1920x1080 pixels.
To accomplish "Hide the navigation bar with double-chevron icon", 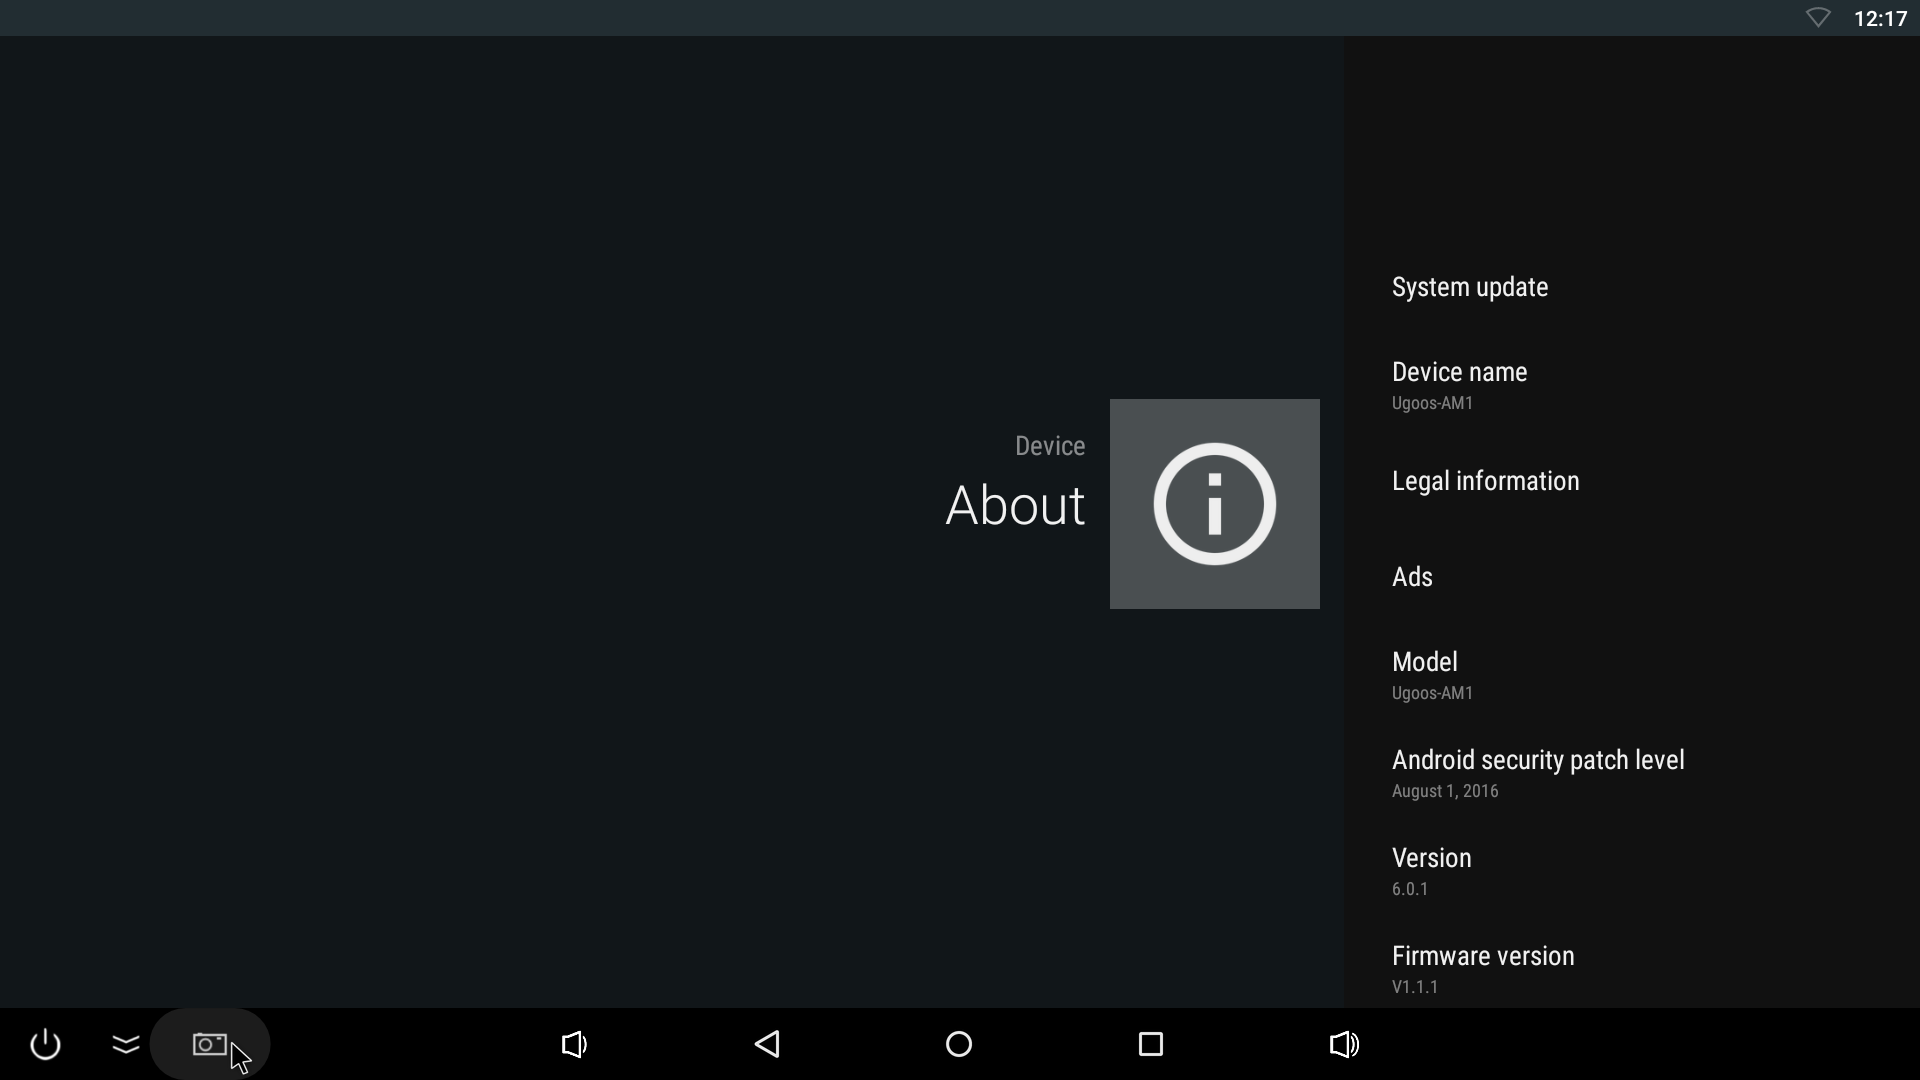I will [126, 1045].
